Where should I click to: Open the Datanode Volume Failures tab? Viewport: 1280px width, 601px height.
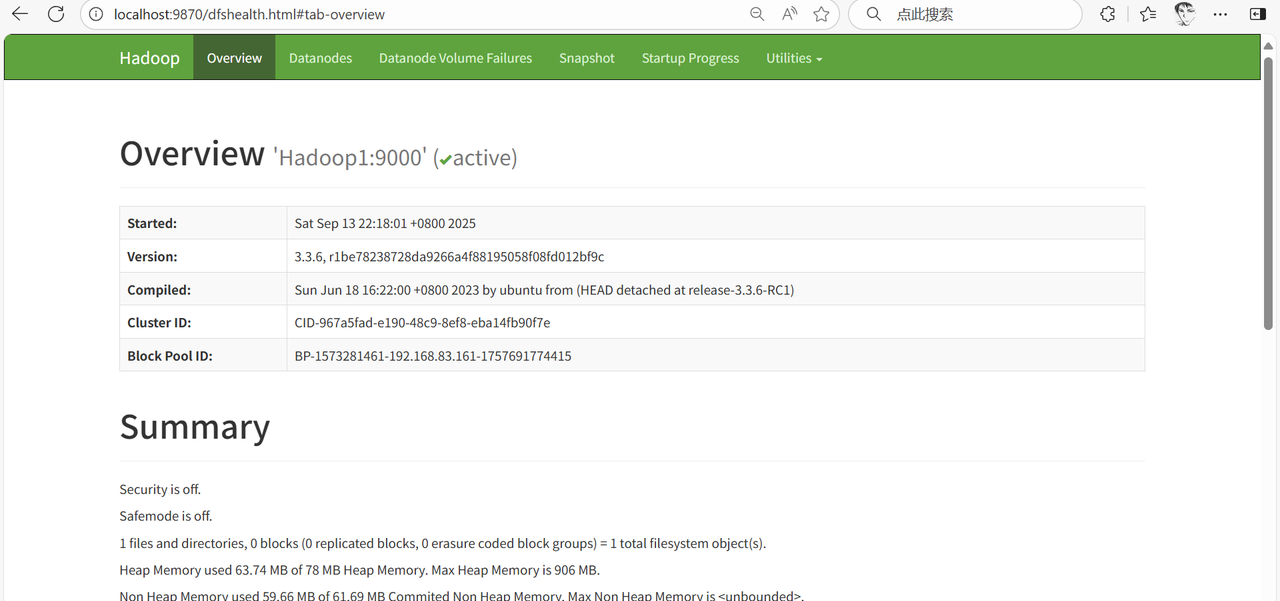pos(455,57)
